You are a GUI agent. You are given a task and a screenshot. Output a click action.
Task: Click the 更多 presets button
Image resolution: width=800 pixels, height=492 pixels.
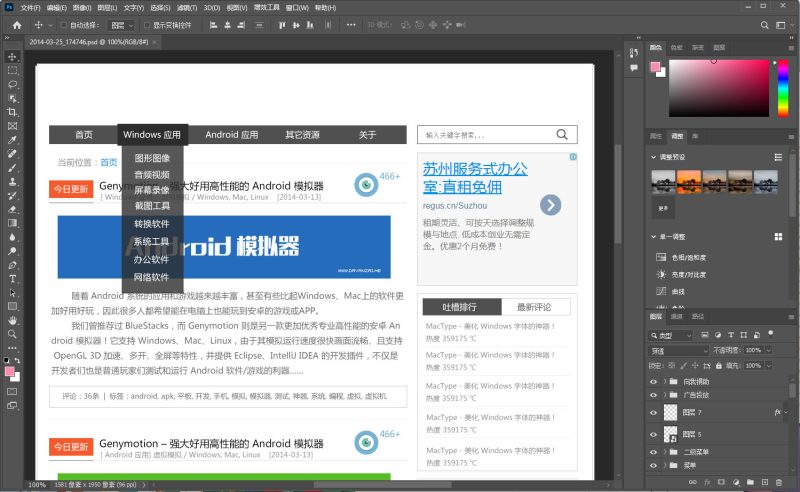pos(663,208)
